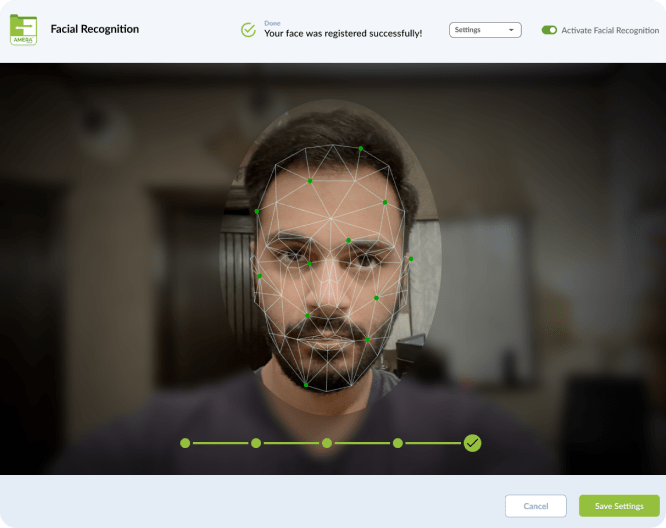Click the progress line between first two steps
Image resolution: width=666 pixels, height=528 pixels.
[x=220, y=443]
